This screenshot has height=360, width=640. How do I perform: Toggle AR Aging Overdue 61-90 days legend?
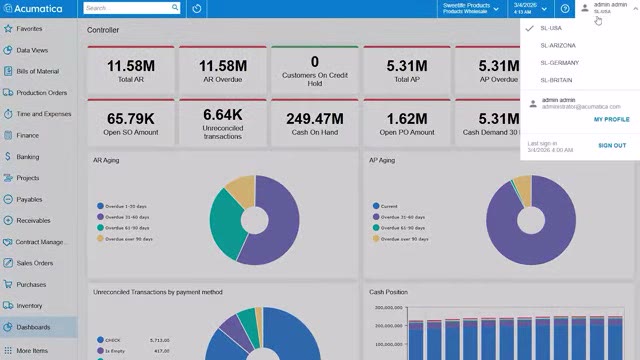(123, 228)
